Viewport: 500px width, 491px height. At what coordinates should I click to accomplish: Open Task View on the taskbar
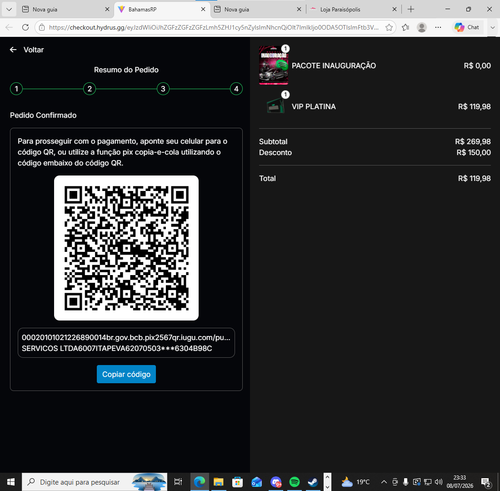(178, 482)
